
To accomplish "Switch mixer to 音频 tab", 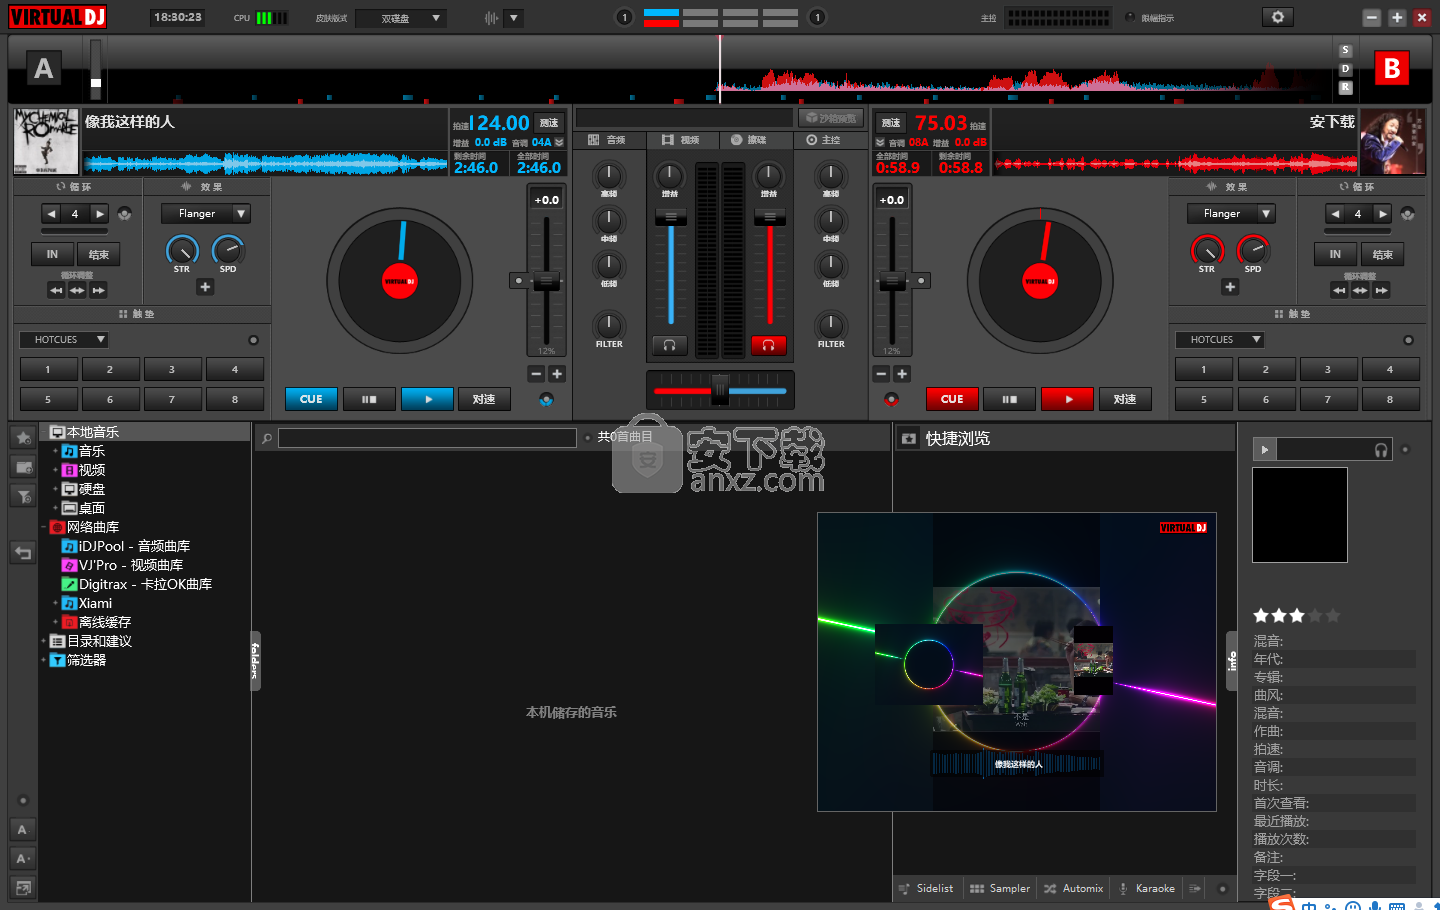I will [608, 140].
